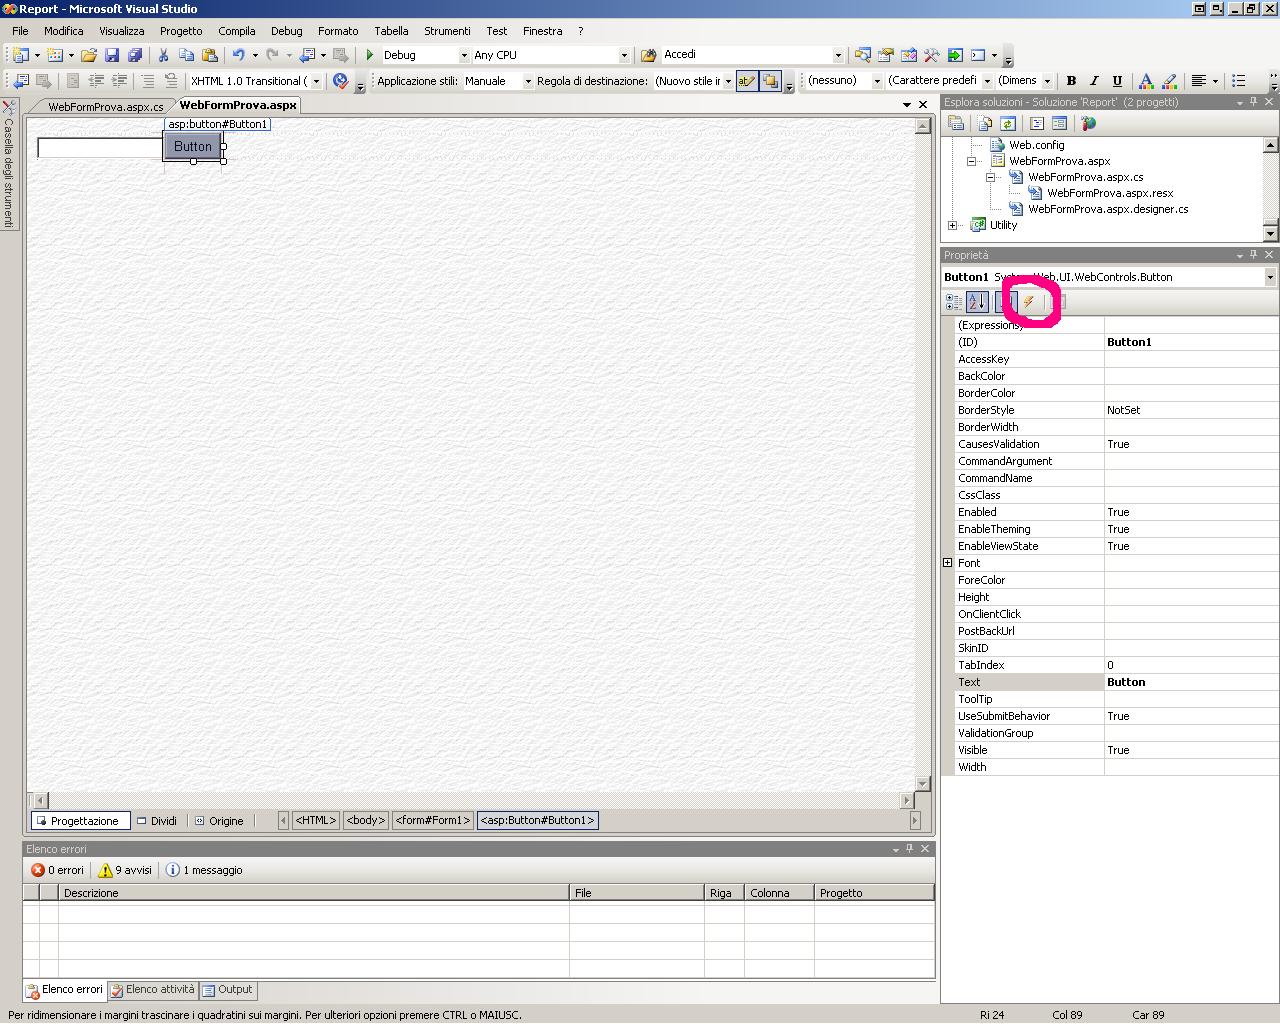
Task: Open the Button1 object selector dropdown in Proprietà
Action: [x=1270, y=277]
